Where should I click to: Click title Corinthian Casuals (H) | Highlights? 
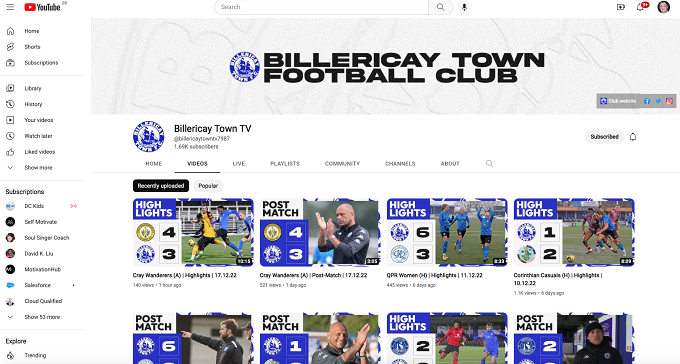[558, 279]
